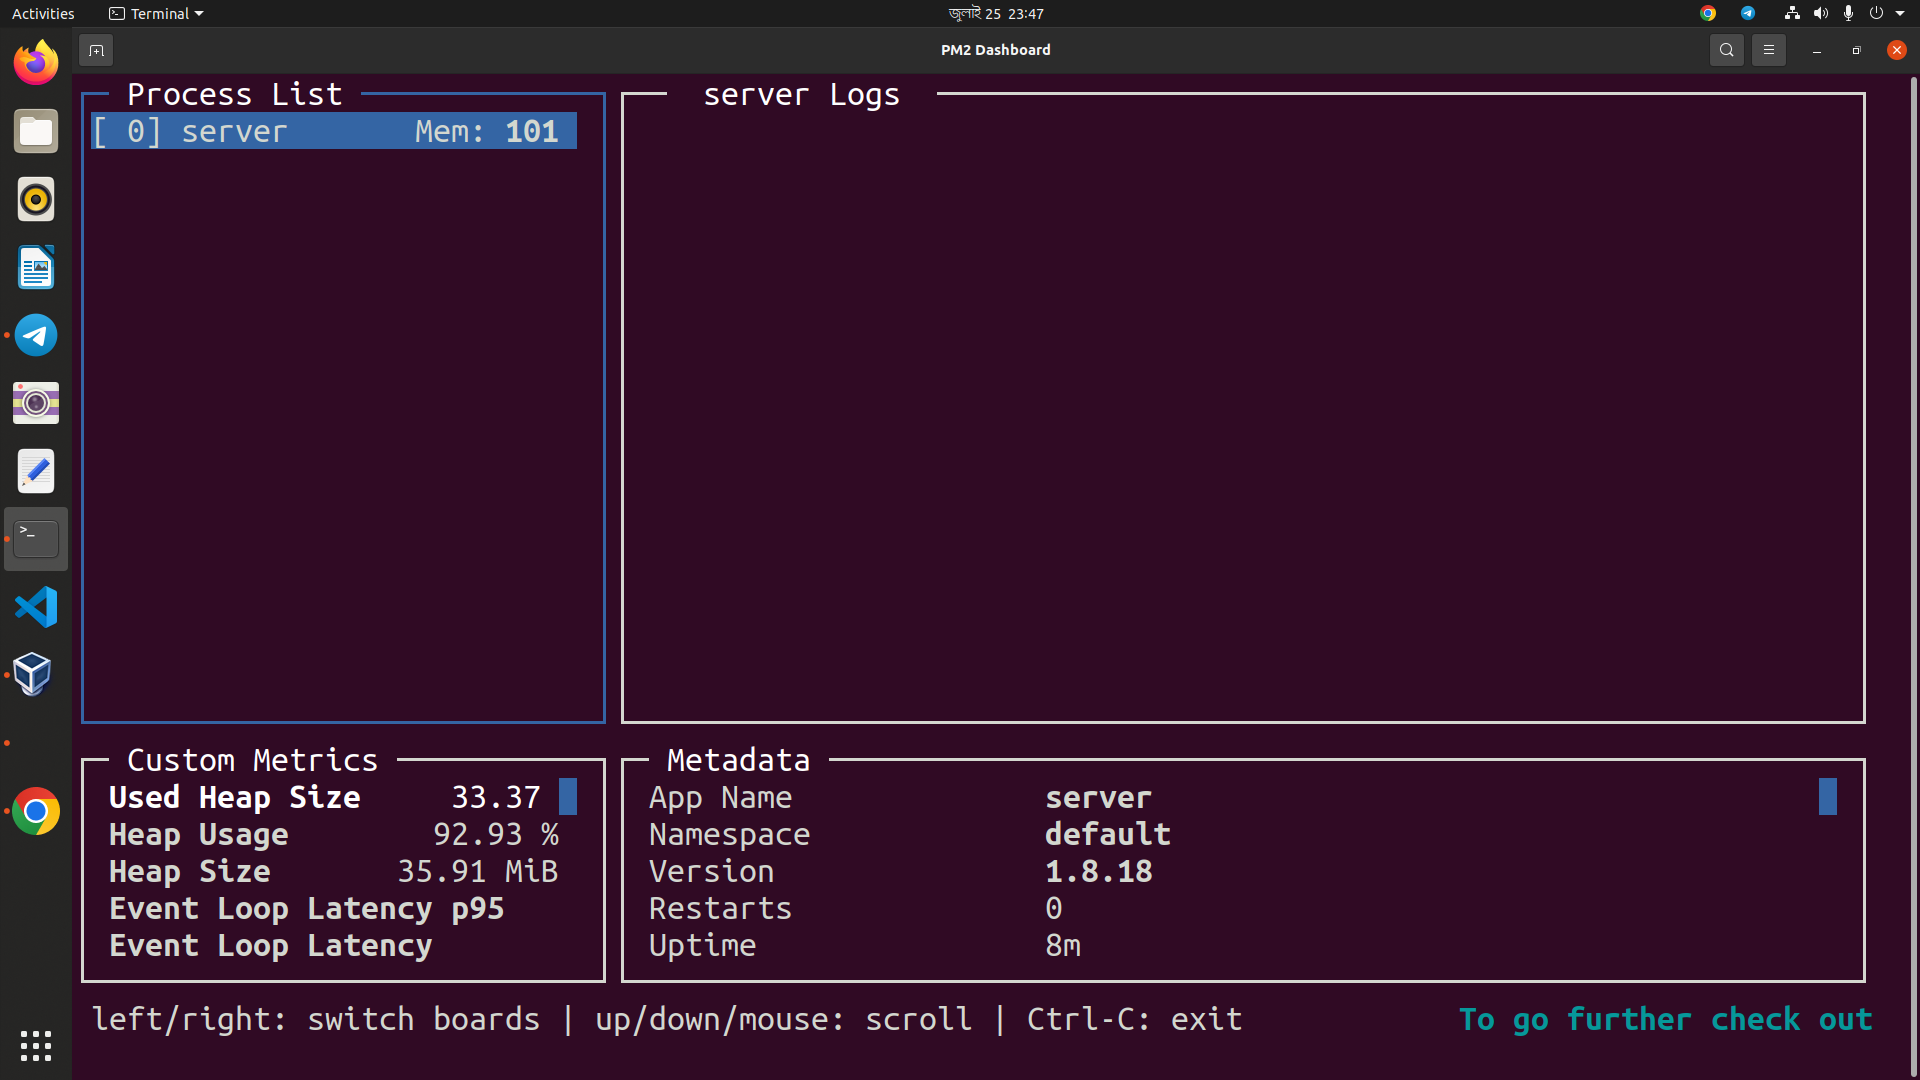Open Google Chrome from the dock

(x=36, y=811)
